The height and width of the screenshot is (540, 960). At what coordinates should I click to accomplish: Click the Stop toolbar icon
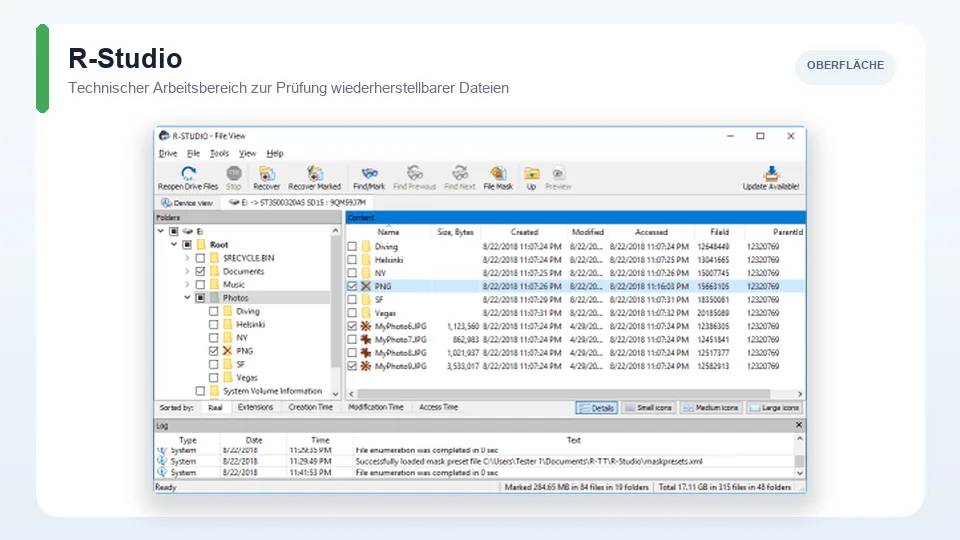coord(234,173)
